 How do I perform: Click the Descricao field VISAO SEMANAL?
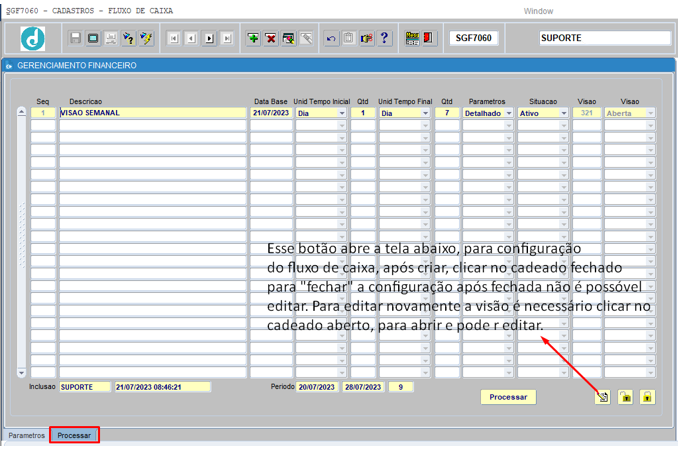[153, 113]
